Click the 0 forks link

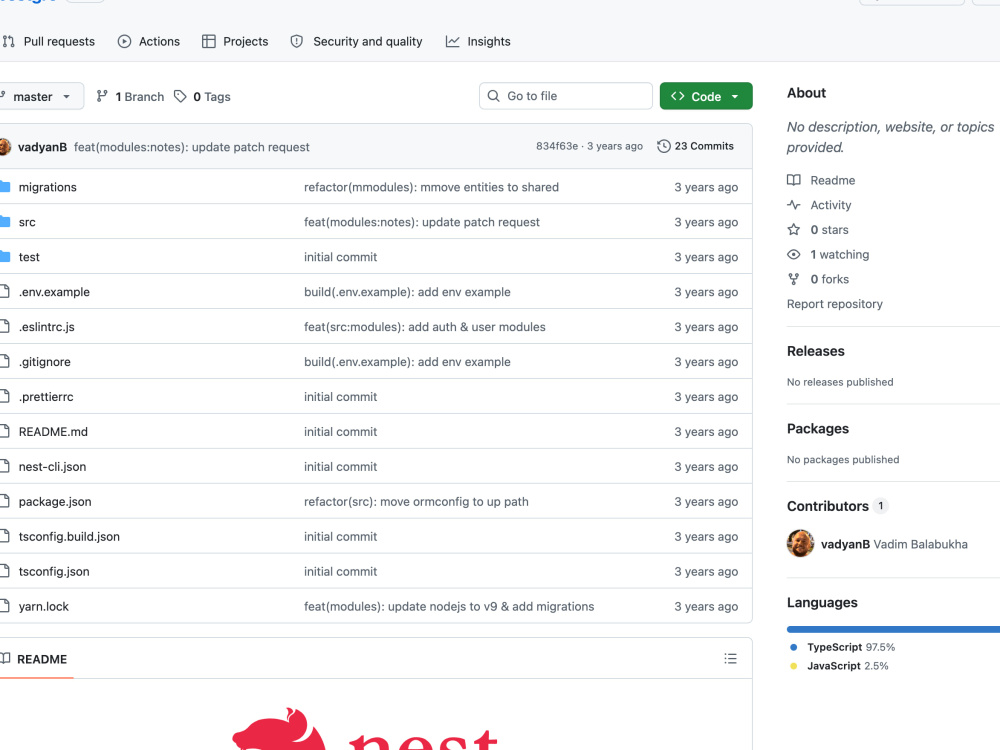tap(829, 279)
